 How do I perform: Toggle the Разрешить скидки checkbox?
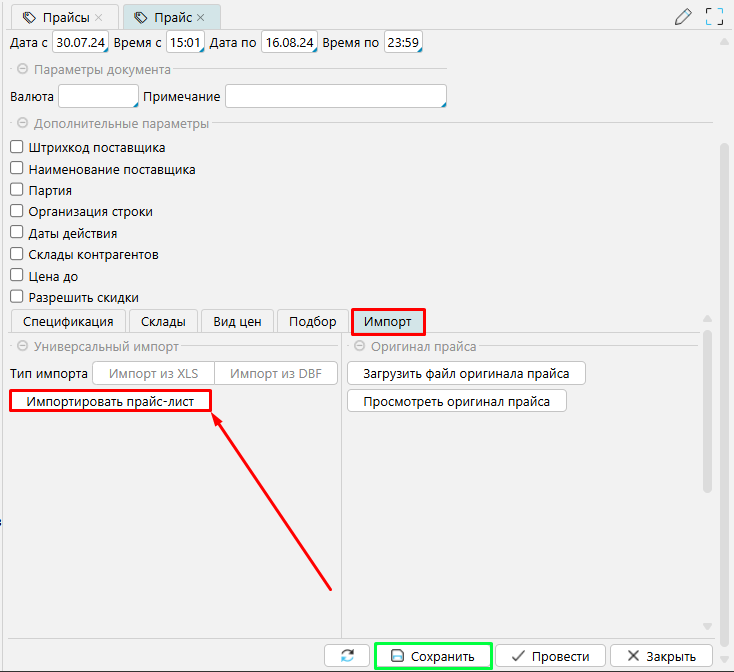(16, 297)
